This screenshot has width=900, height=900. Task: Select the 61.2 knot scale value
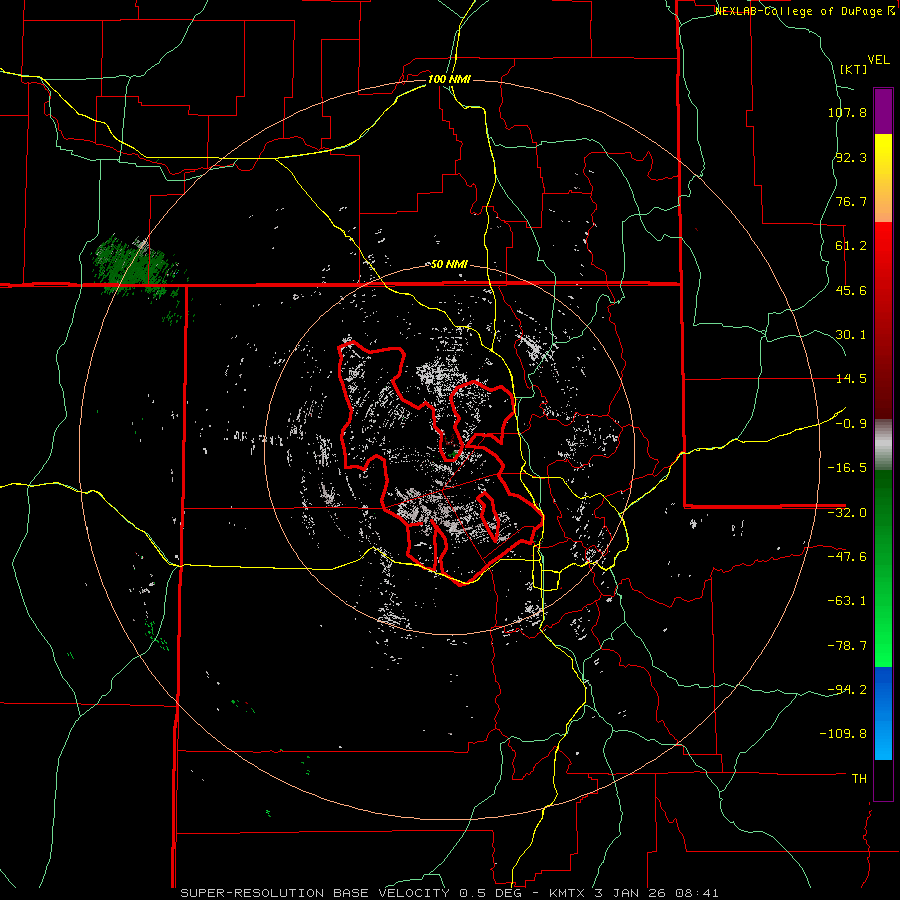coord(851,246)
